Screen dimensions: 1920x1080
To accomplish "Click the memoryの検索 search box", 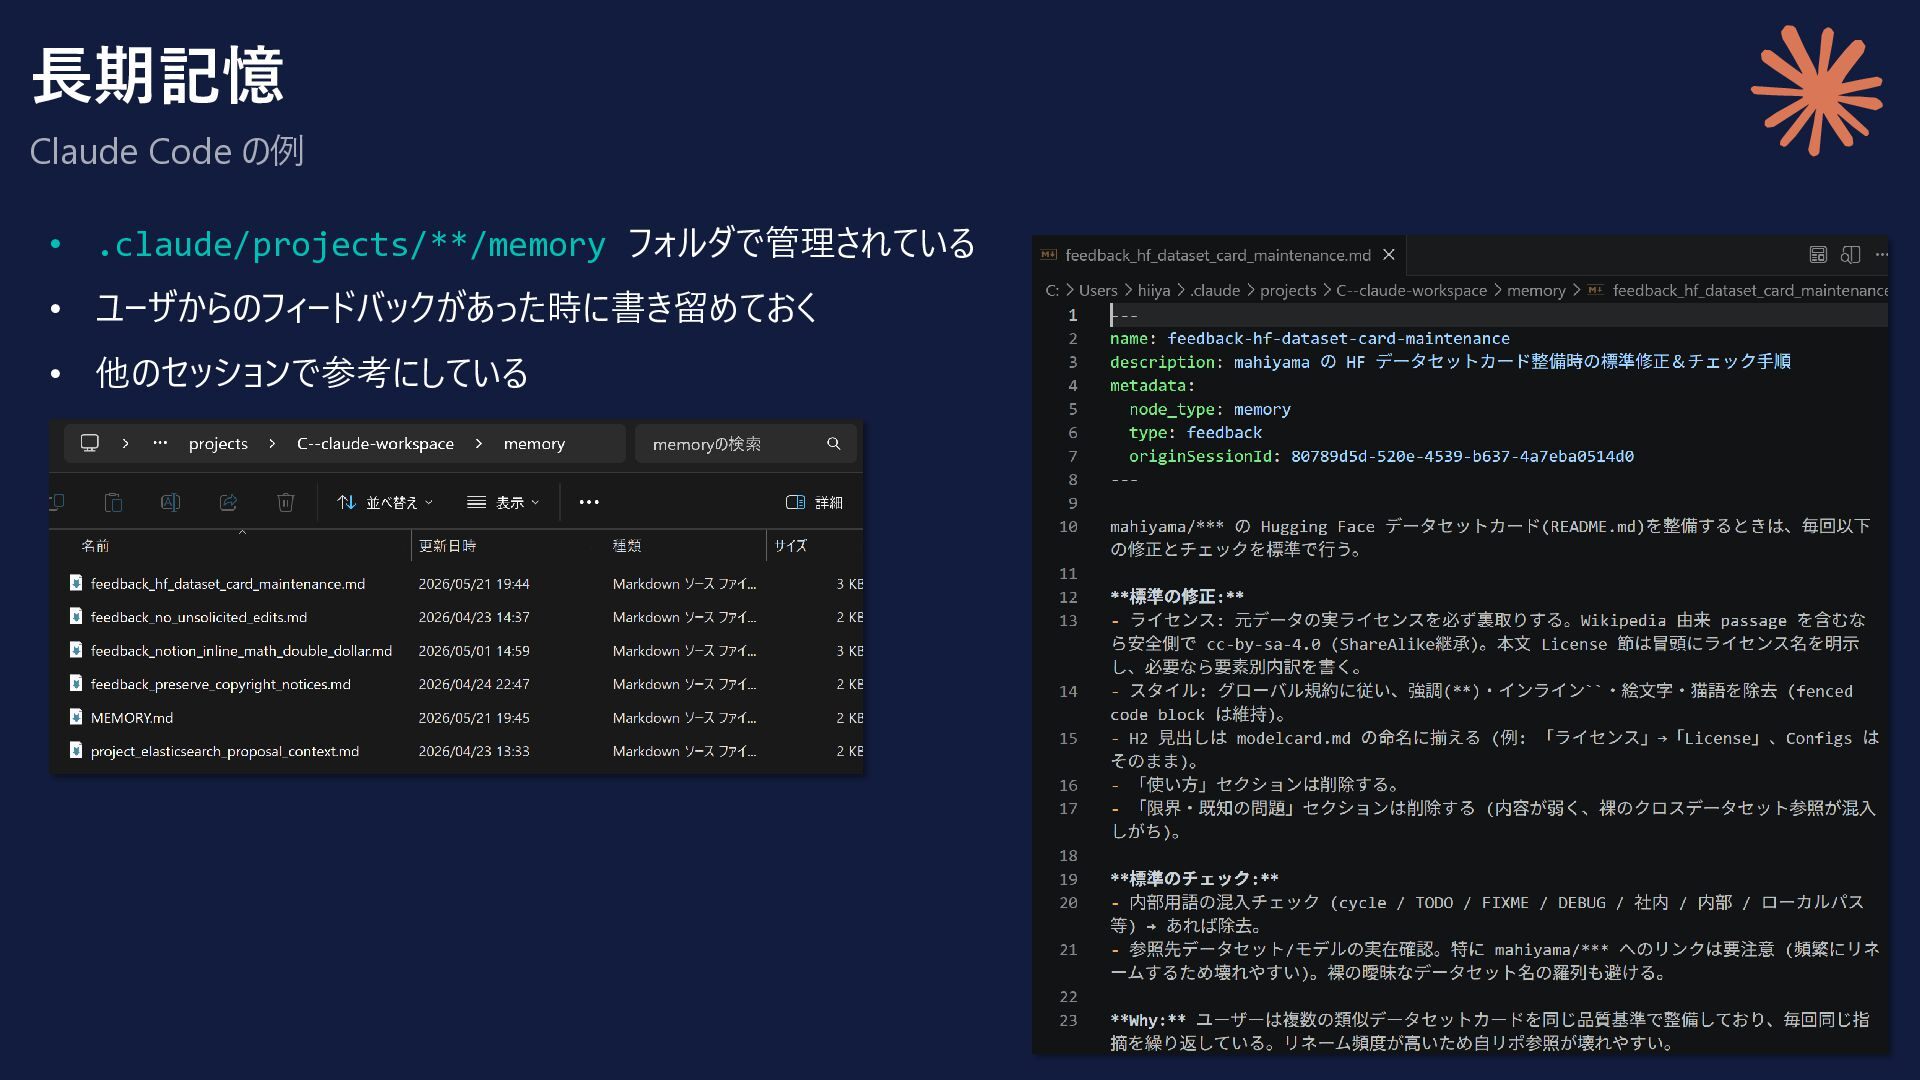I will tap(745, 443).
